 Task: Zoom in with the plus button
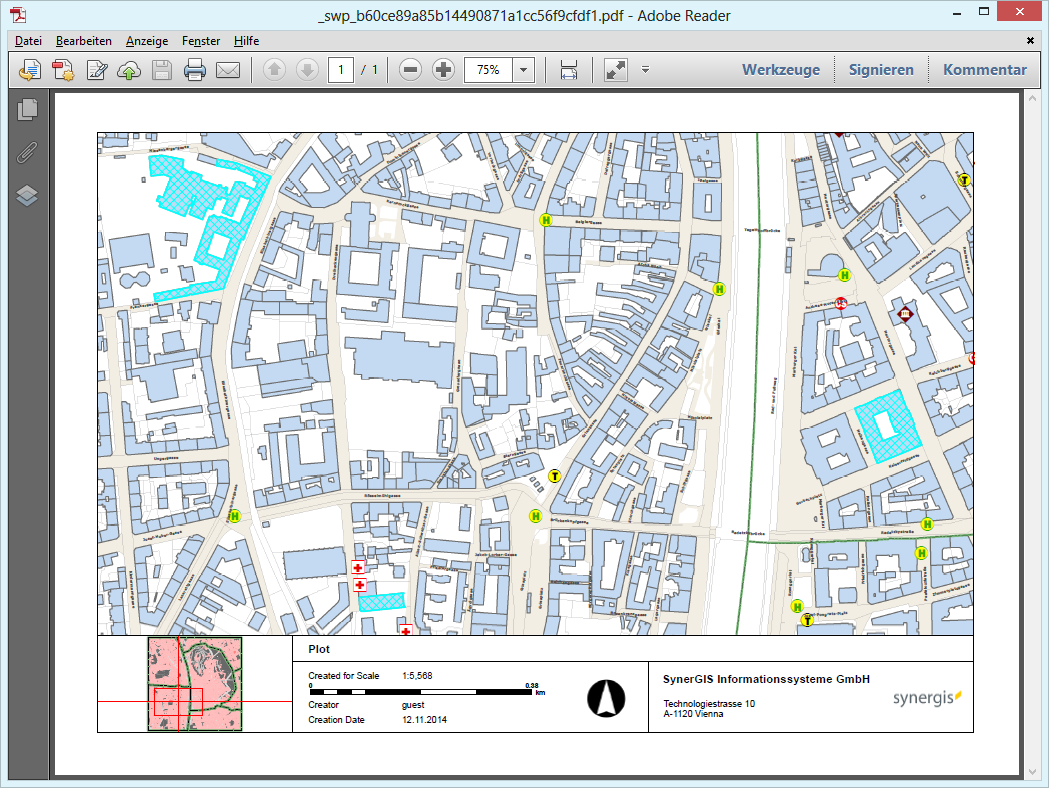(443, 70)
